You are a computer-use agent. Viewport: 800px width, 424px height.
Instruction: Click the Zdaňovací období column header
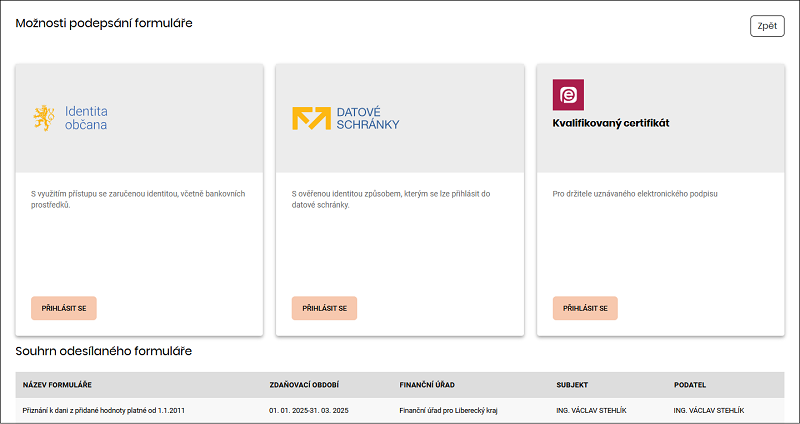coord(304,385)
